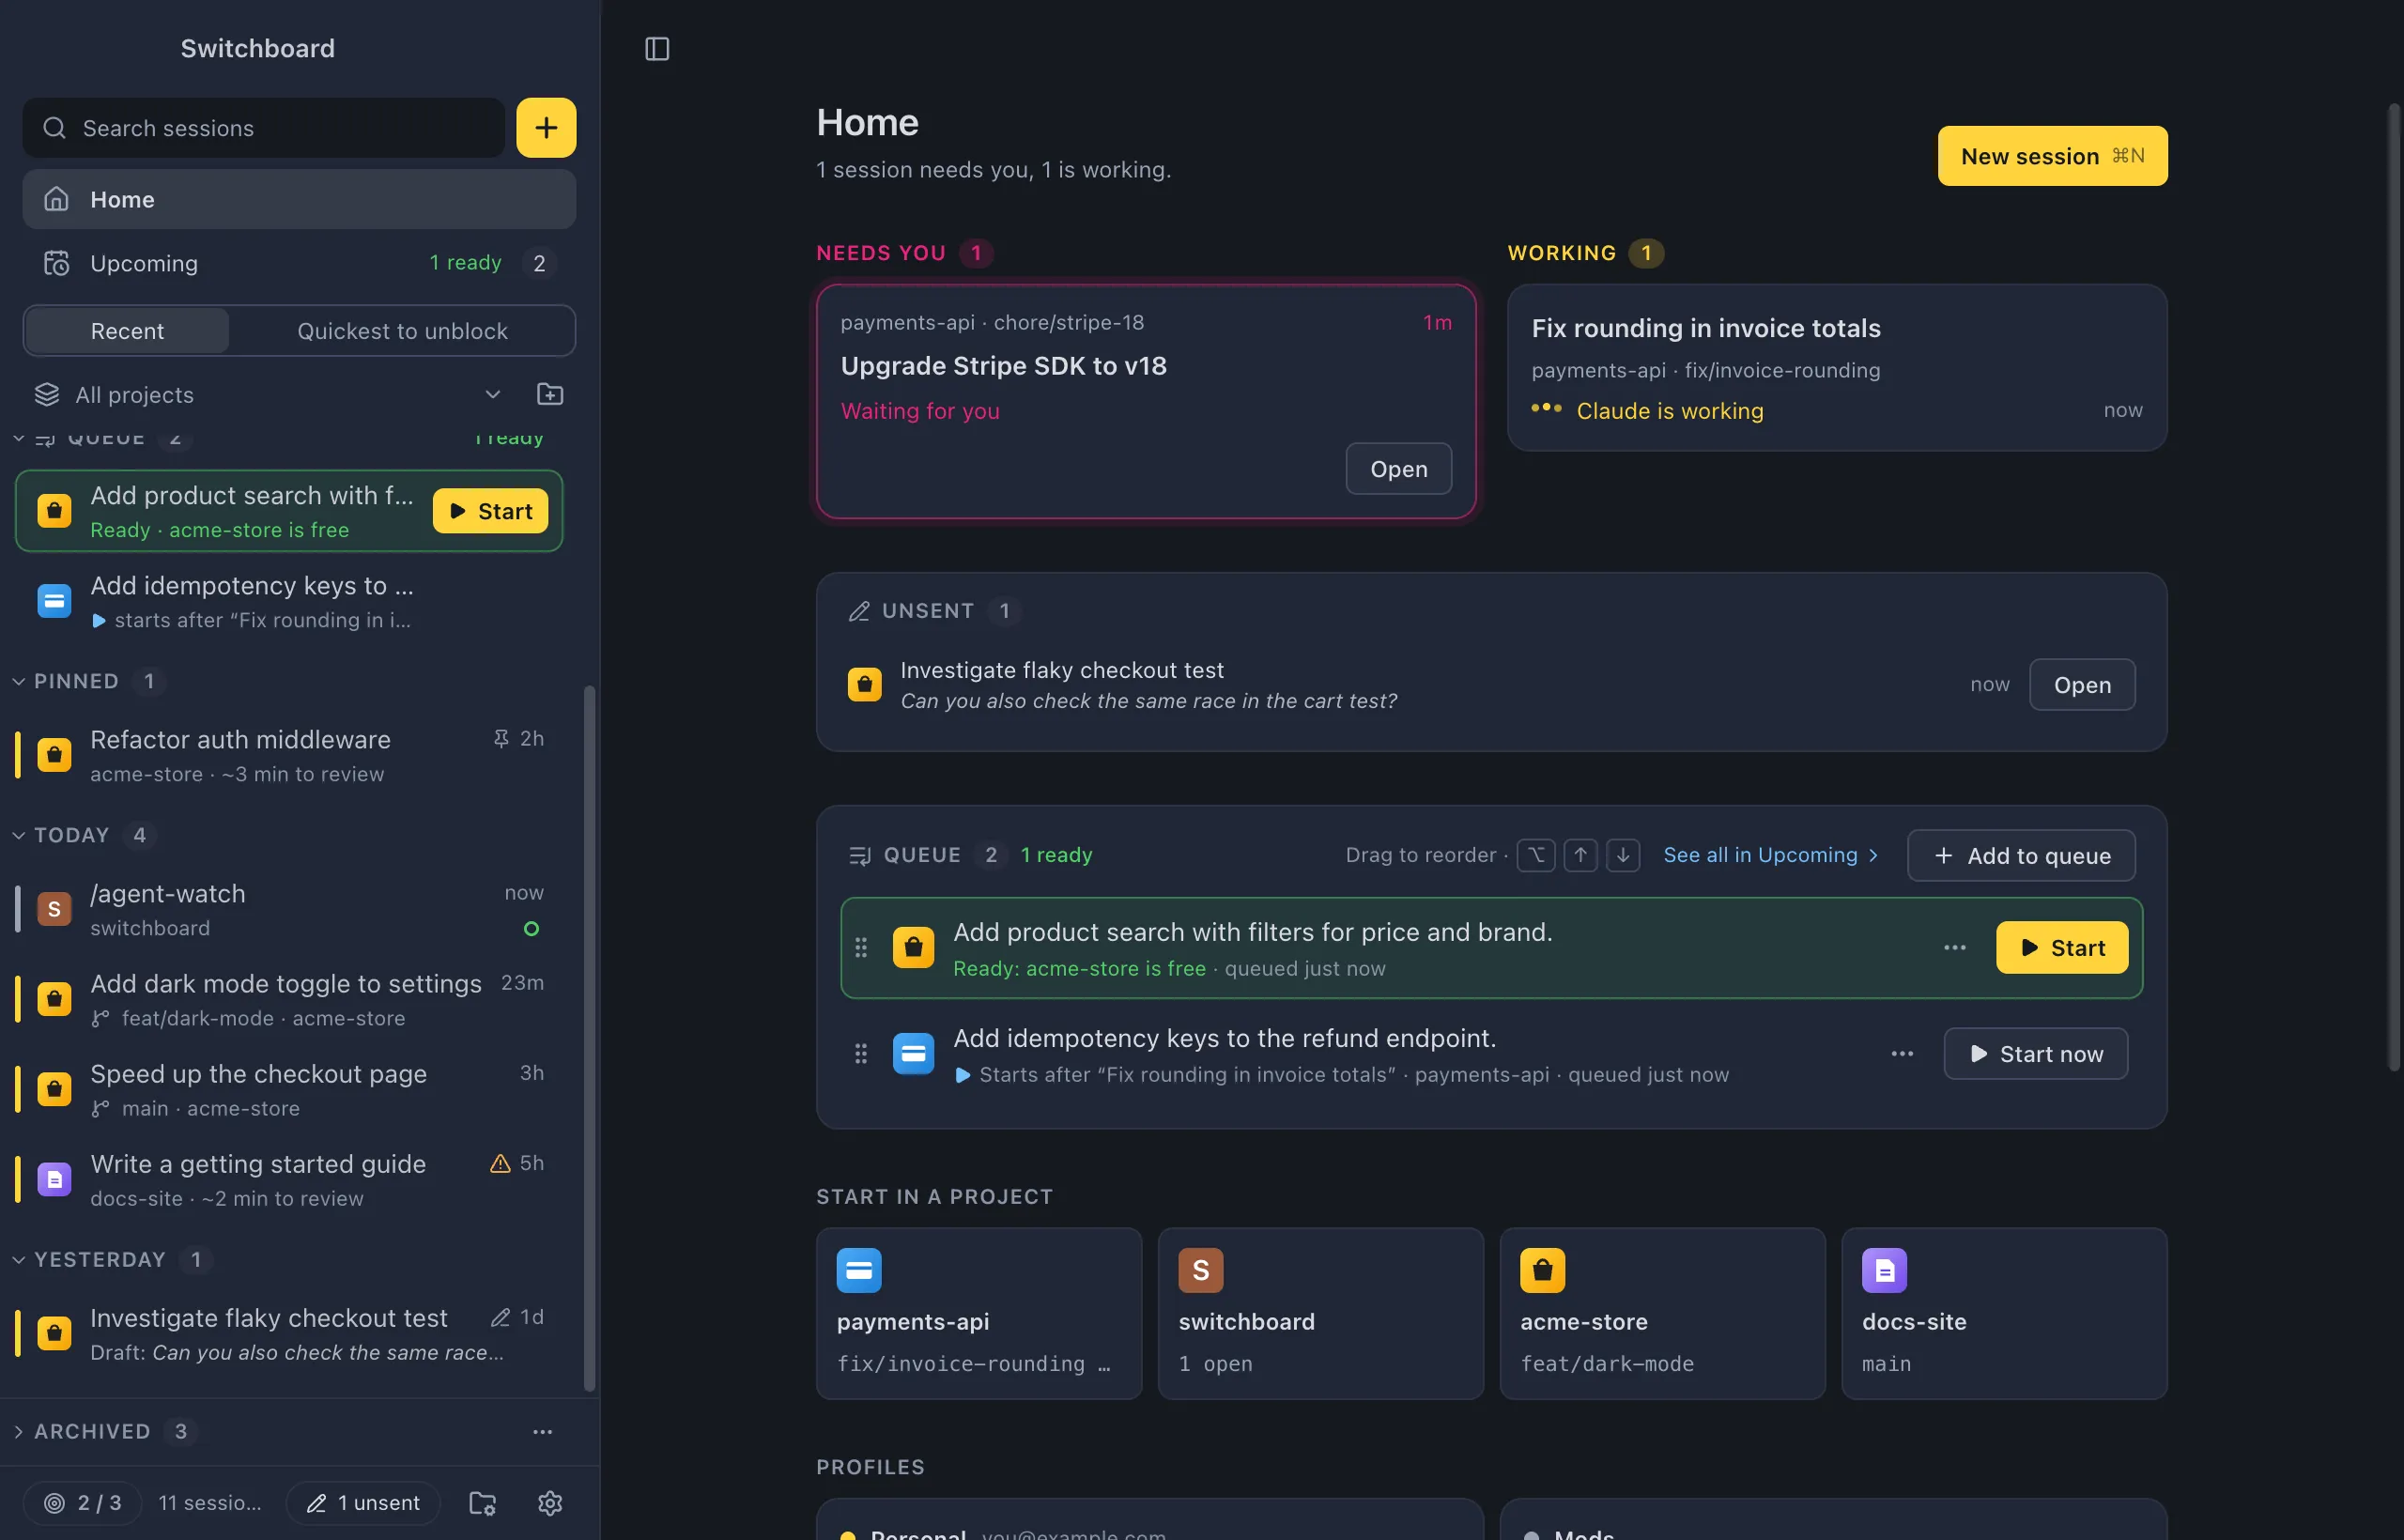Open settings gear in sidebar footer

click(550, 1502)
